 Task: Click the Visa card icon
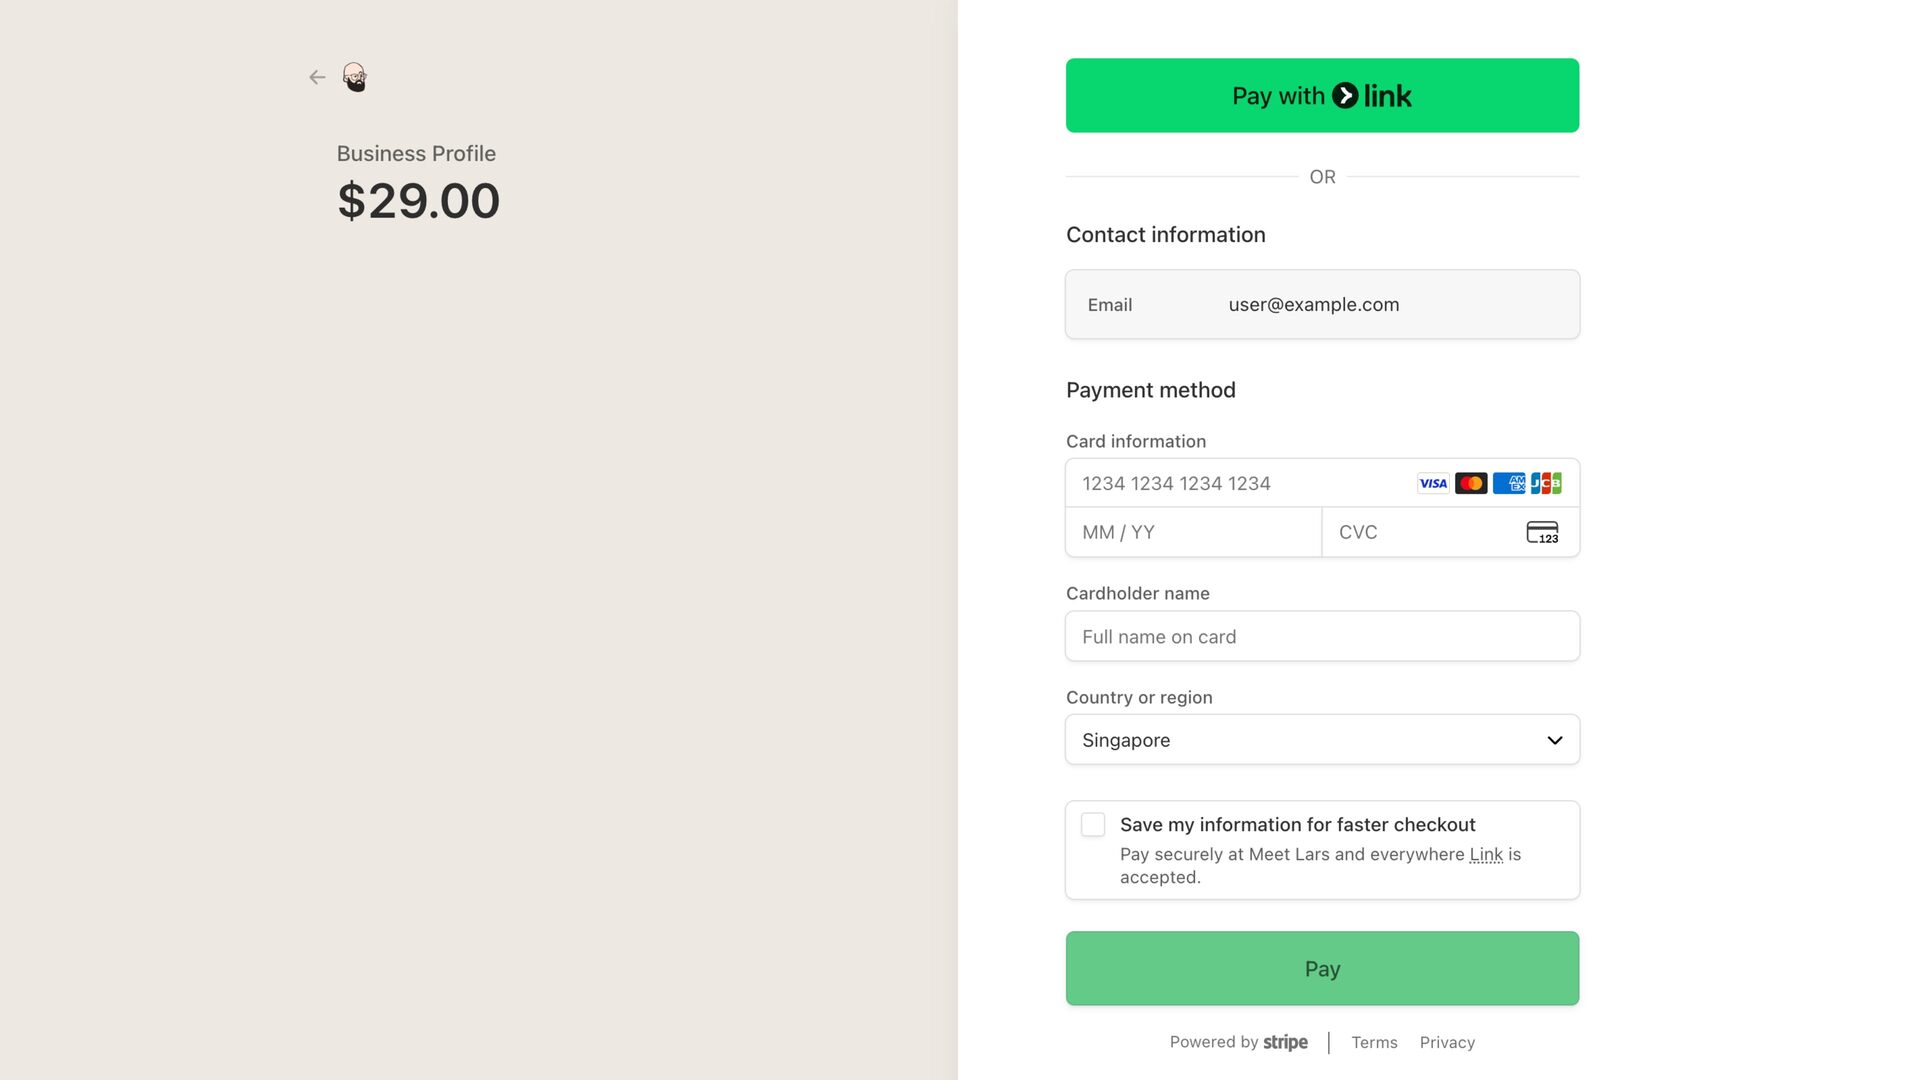coord(1433,484)
